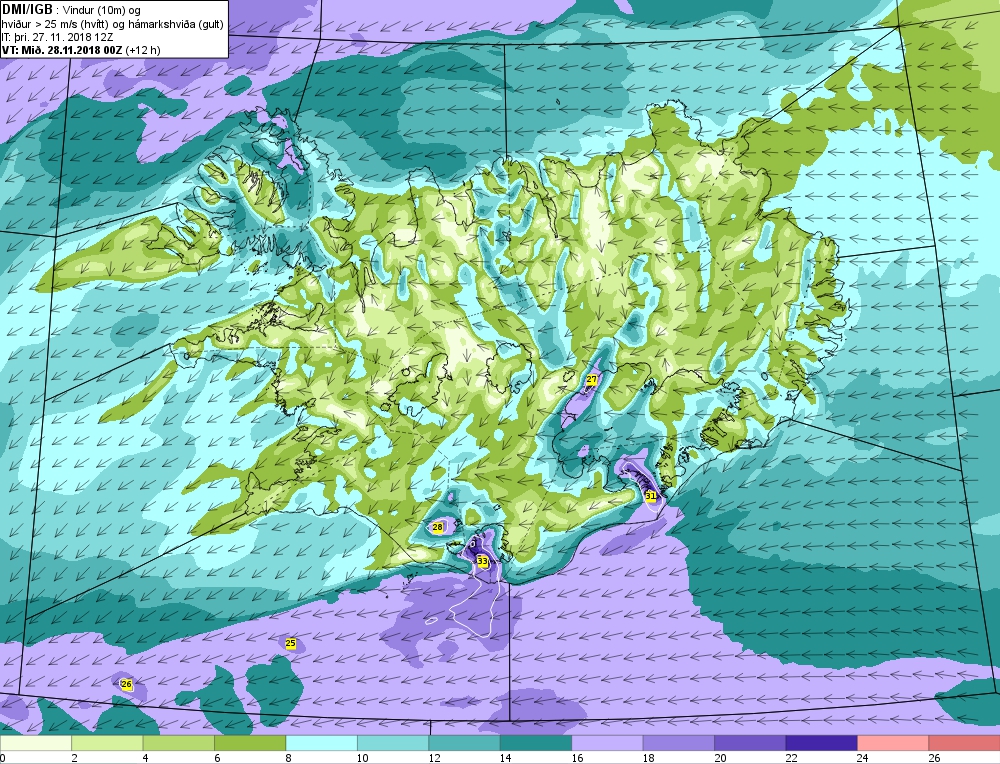The image size is (1000, 764).
Task: Select the 6-8 m/s olive green swatch
Action: click(250, 743)
